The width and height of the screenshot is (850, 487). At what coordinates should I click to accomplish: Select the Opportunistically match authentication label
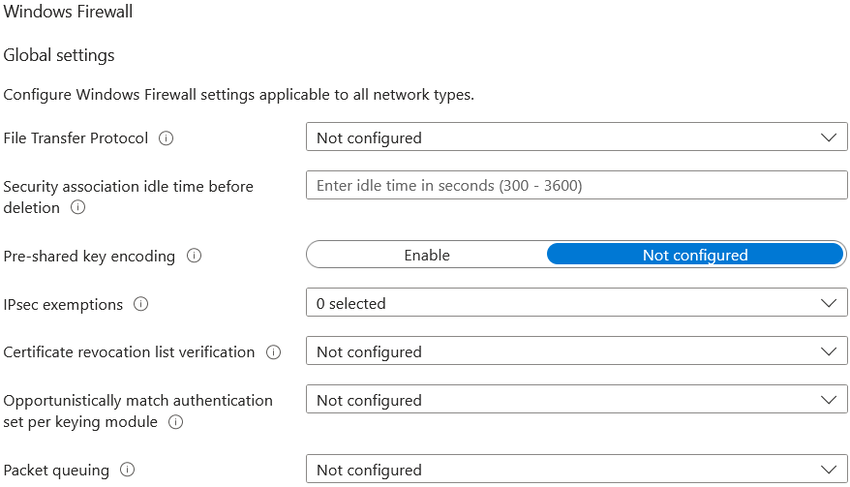click(x=138, y=411)
